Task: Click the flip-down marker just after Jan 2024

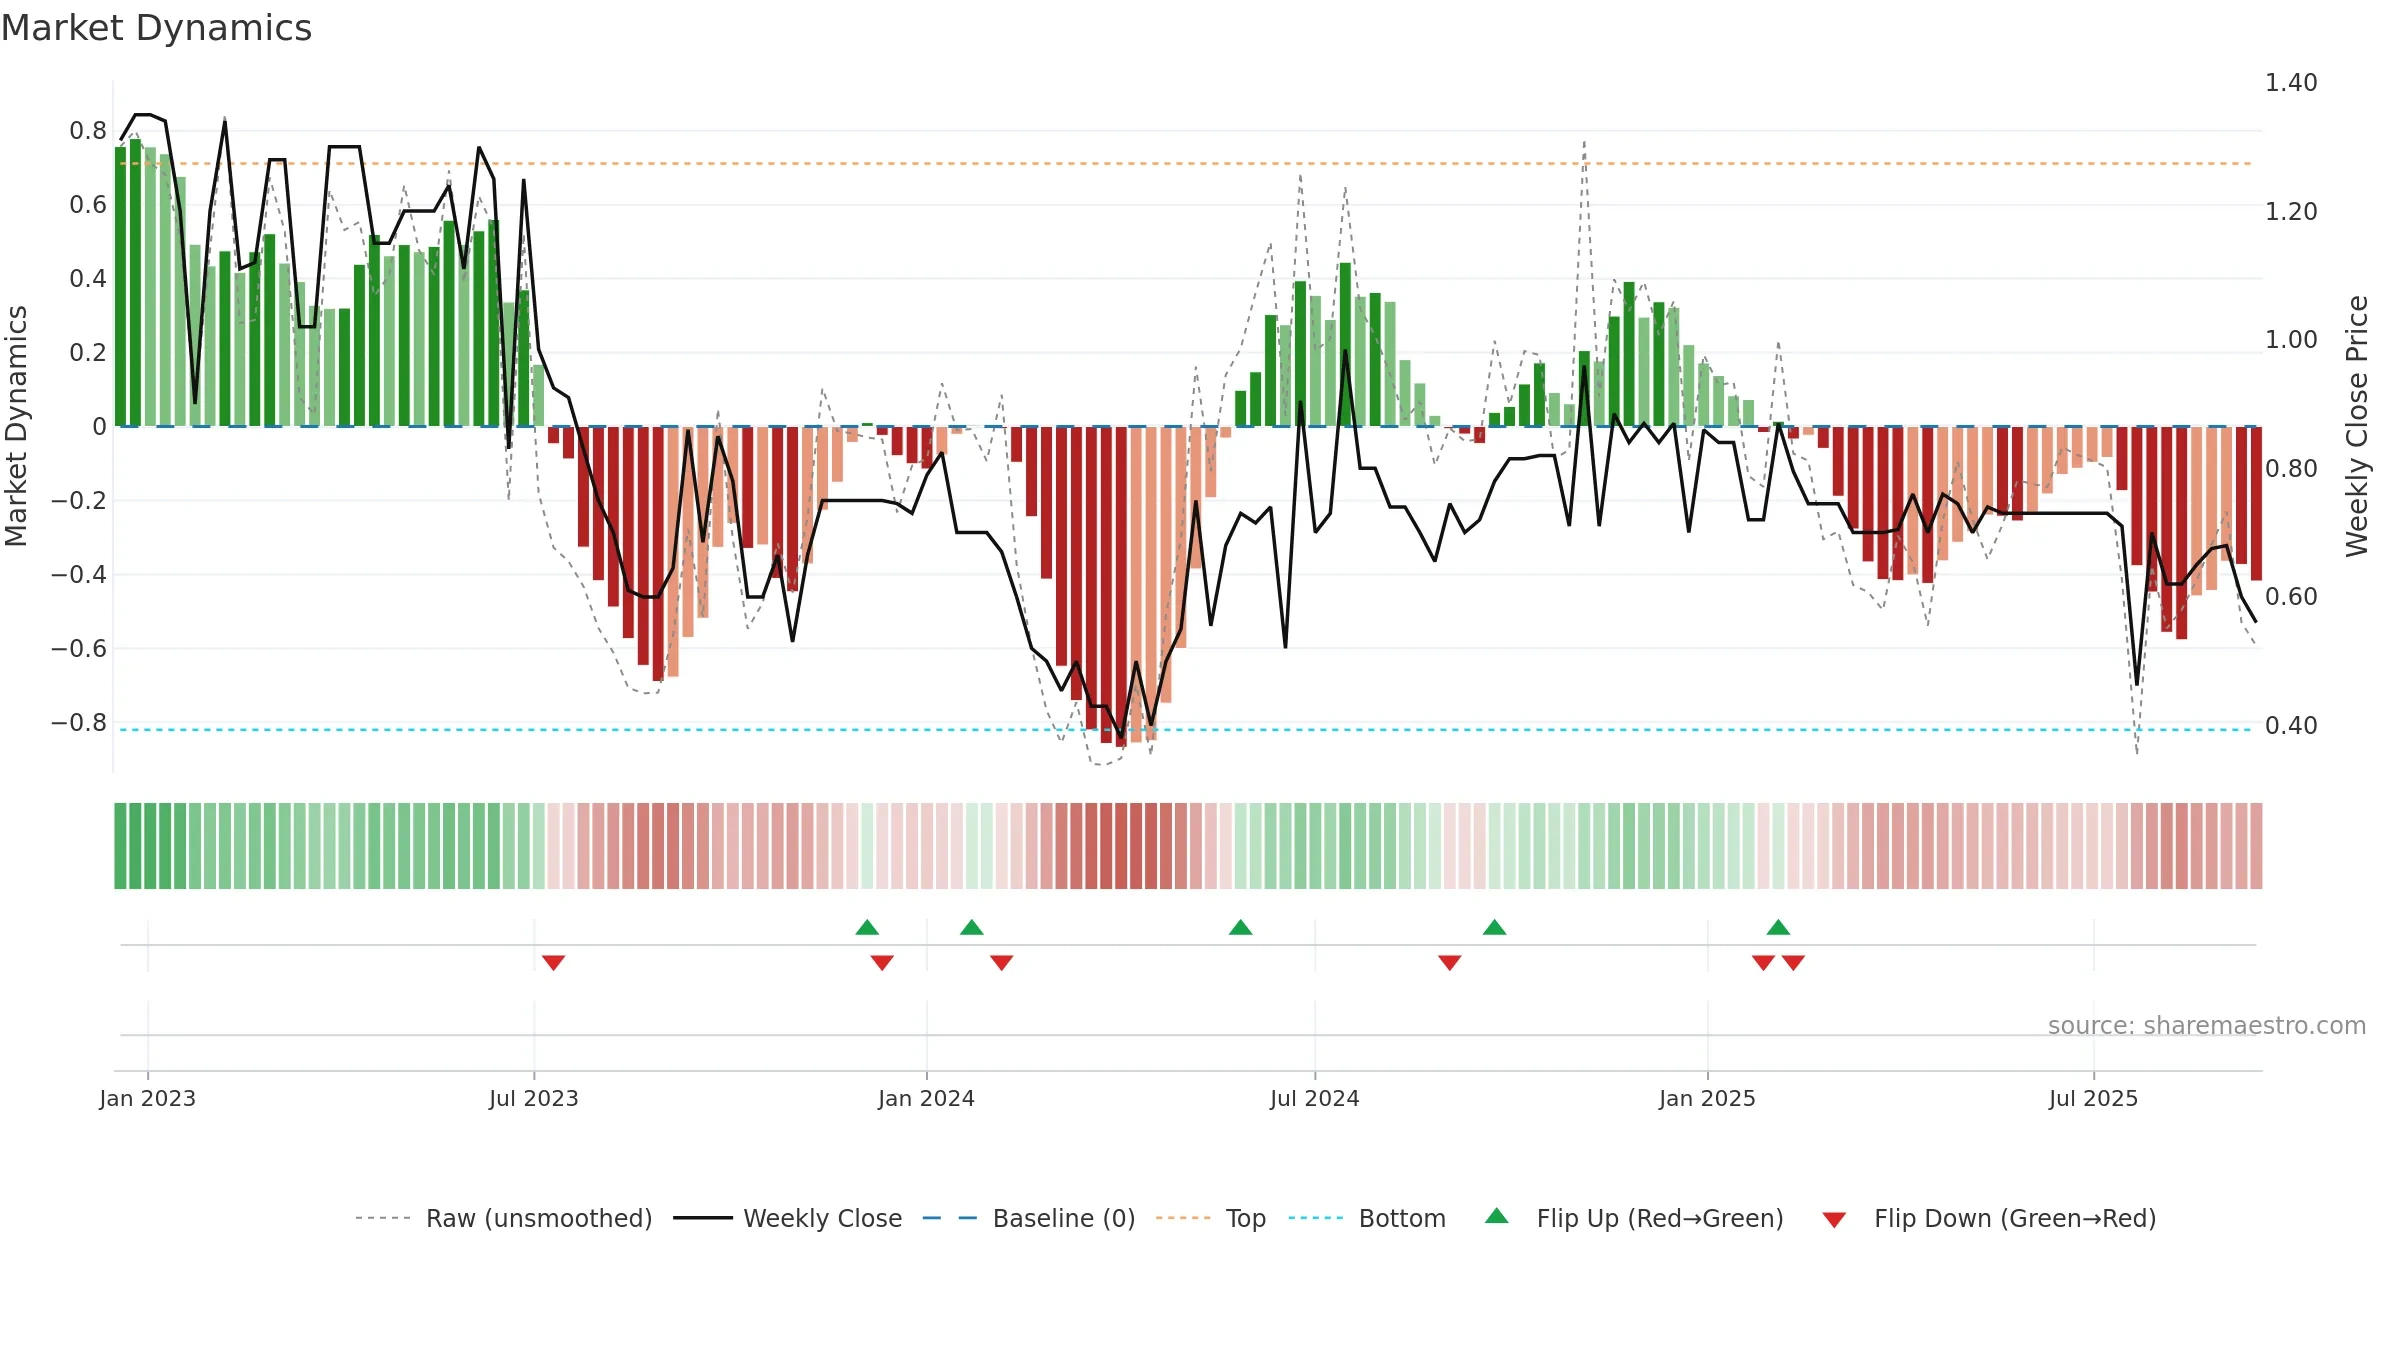Action: point(1002,962)
